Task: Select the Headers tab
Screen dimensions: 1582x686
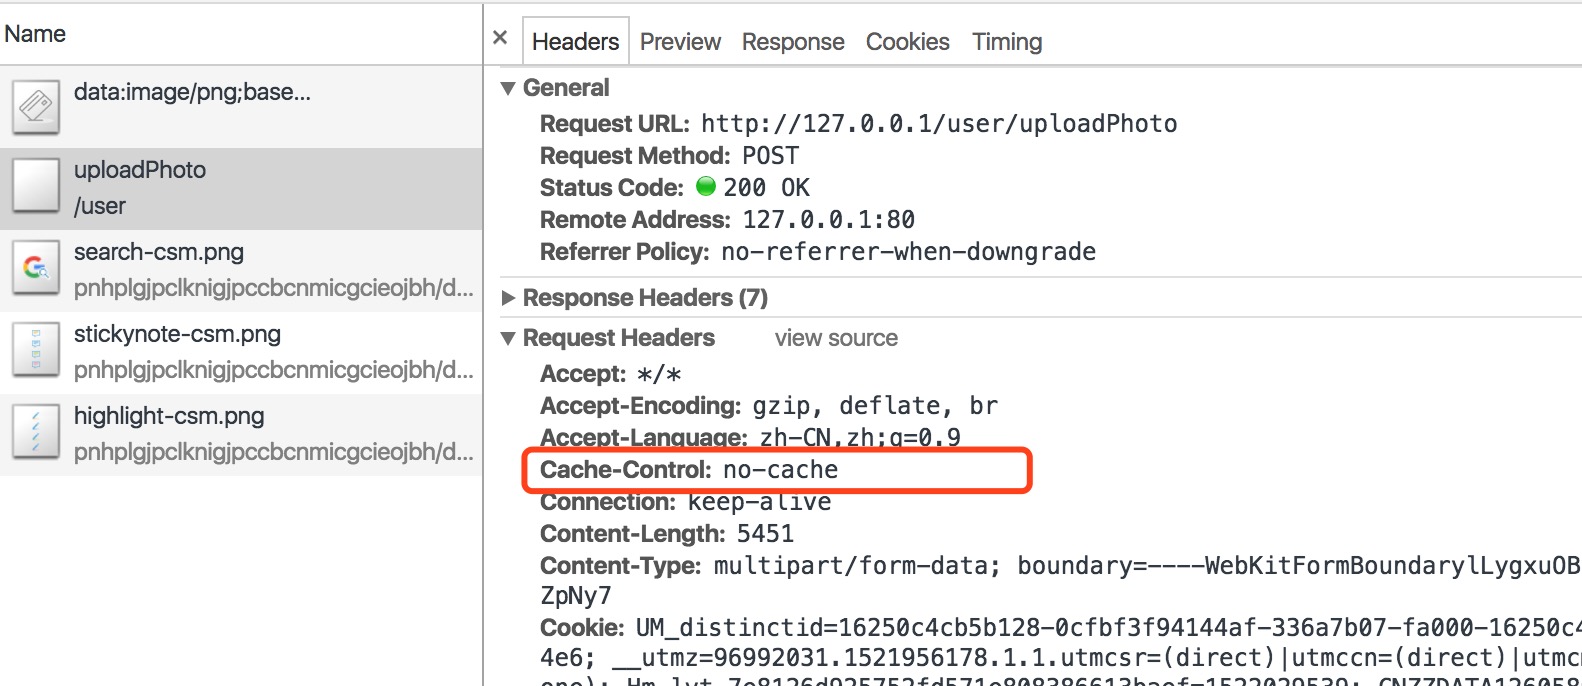Action: tap(575, 42)
